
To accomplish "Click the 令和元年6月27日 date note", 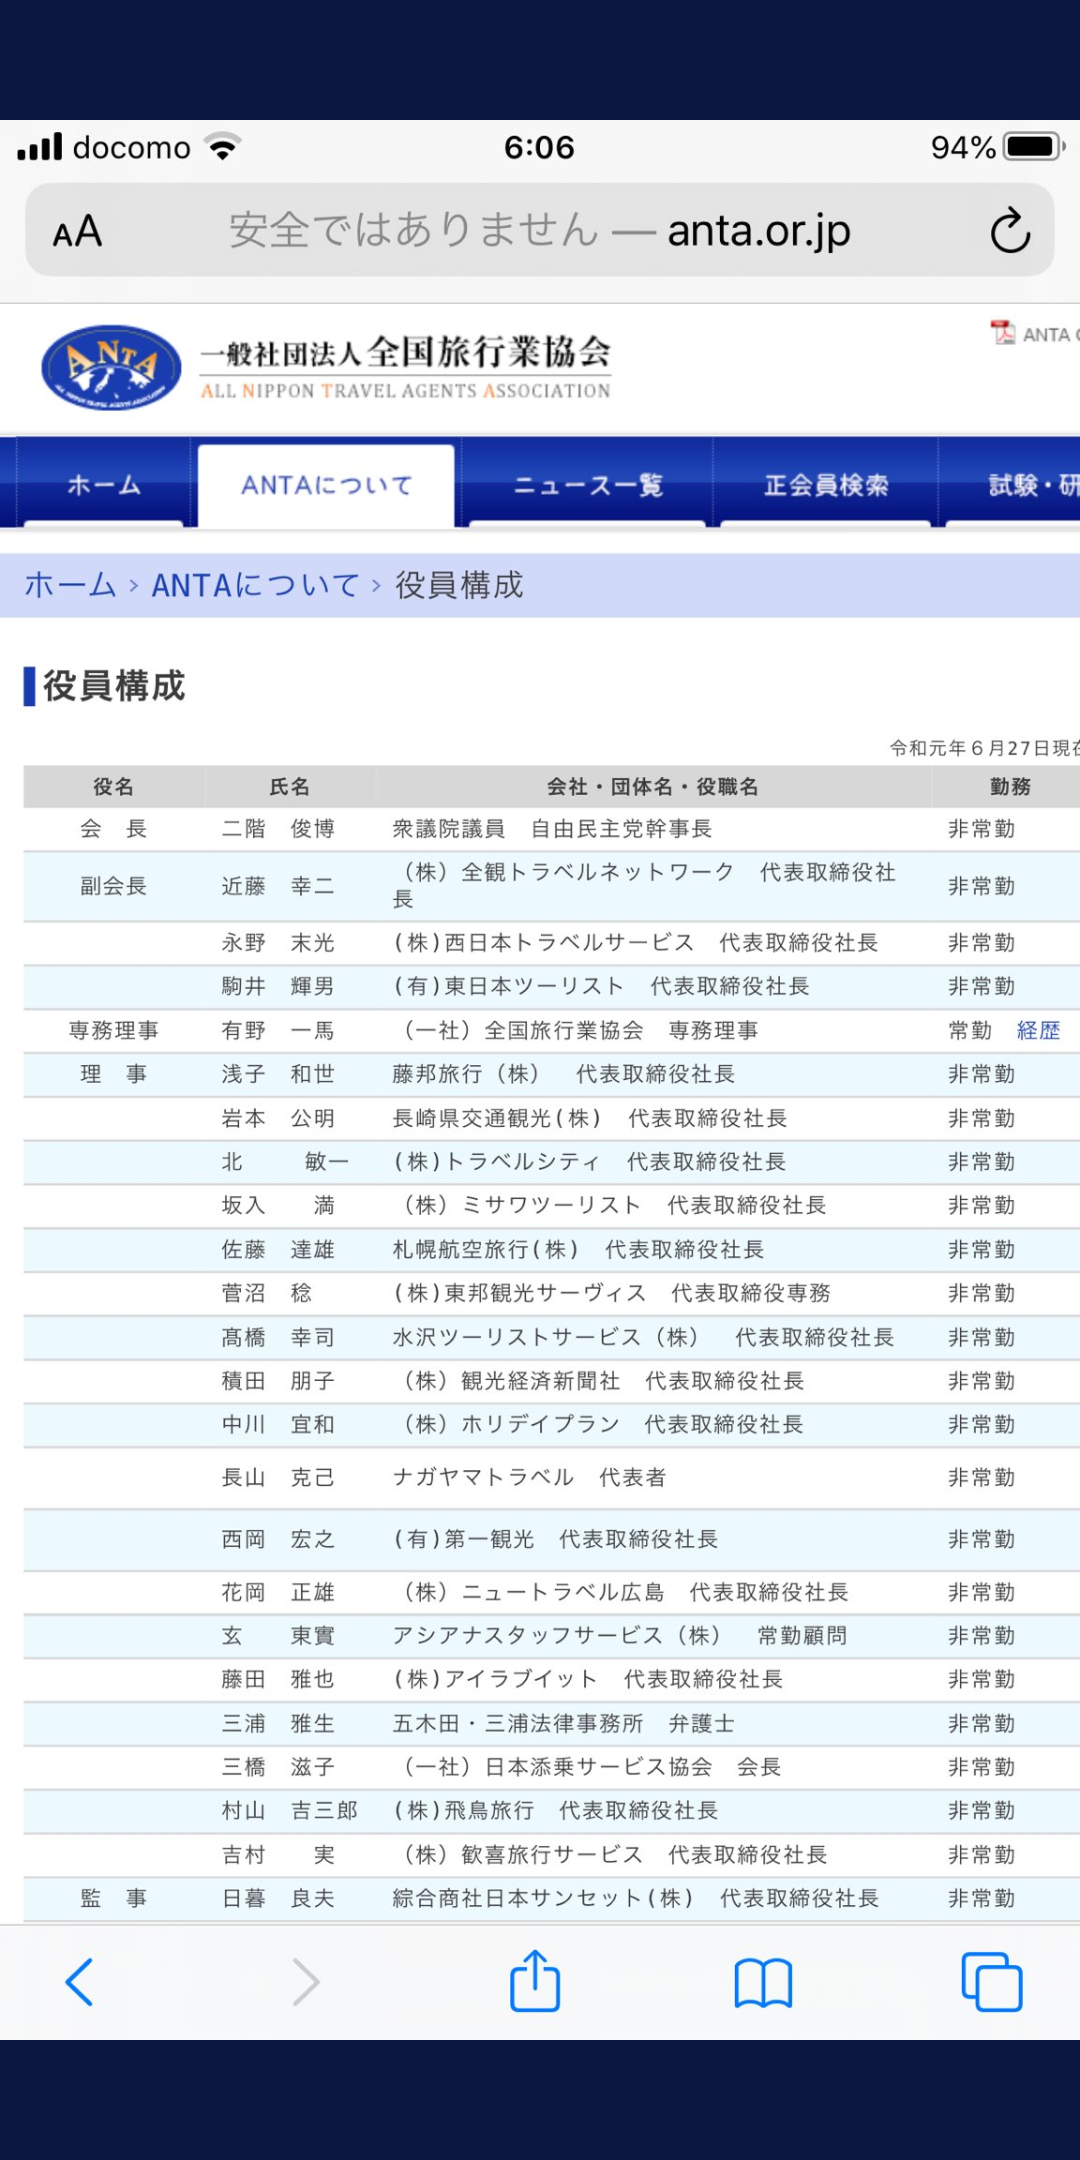I will 984,748.
